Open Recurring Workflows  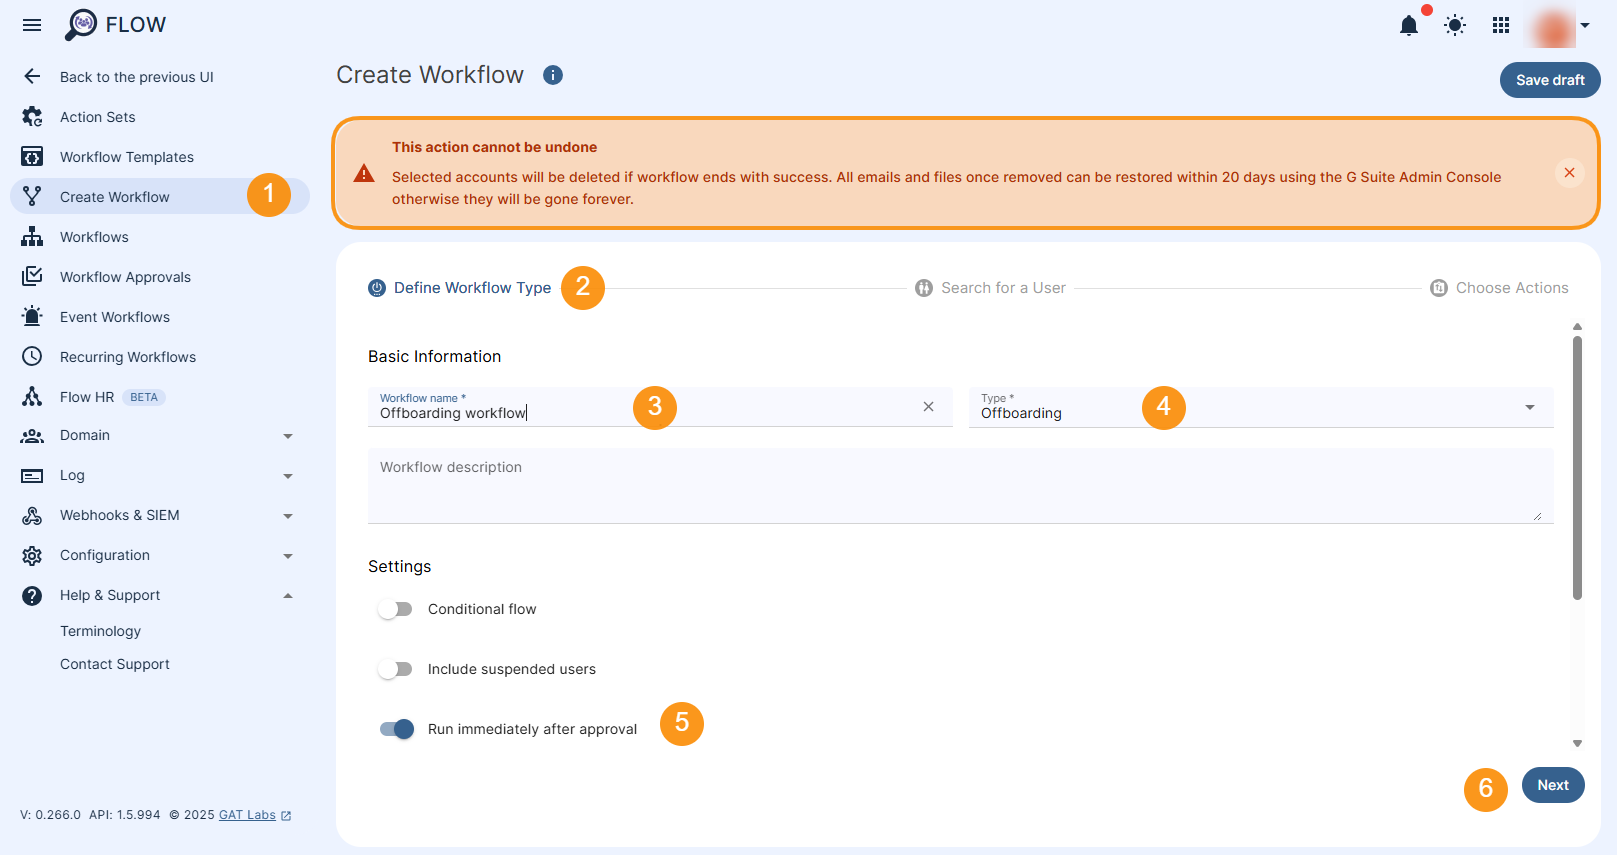(128, 357)
